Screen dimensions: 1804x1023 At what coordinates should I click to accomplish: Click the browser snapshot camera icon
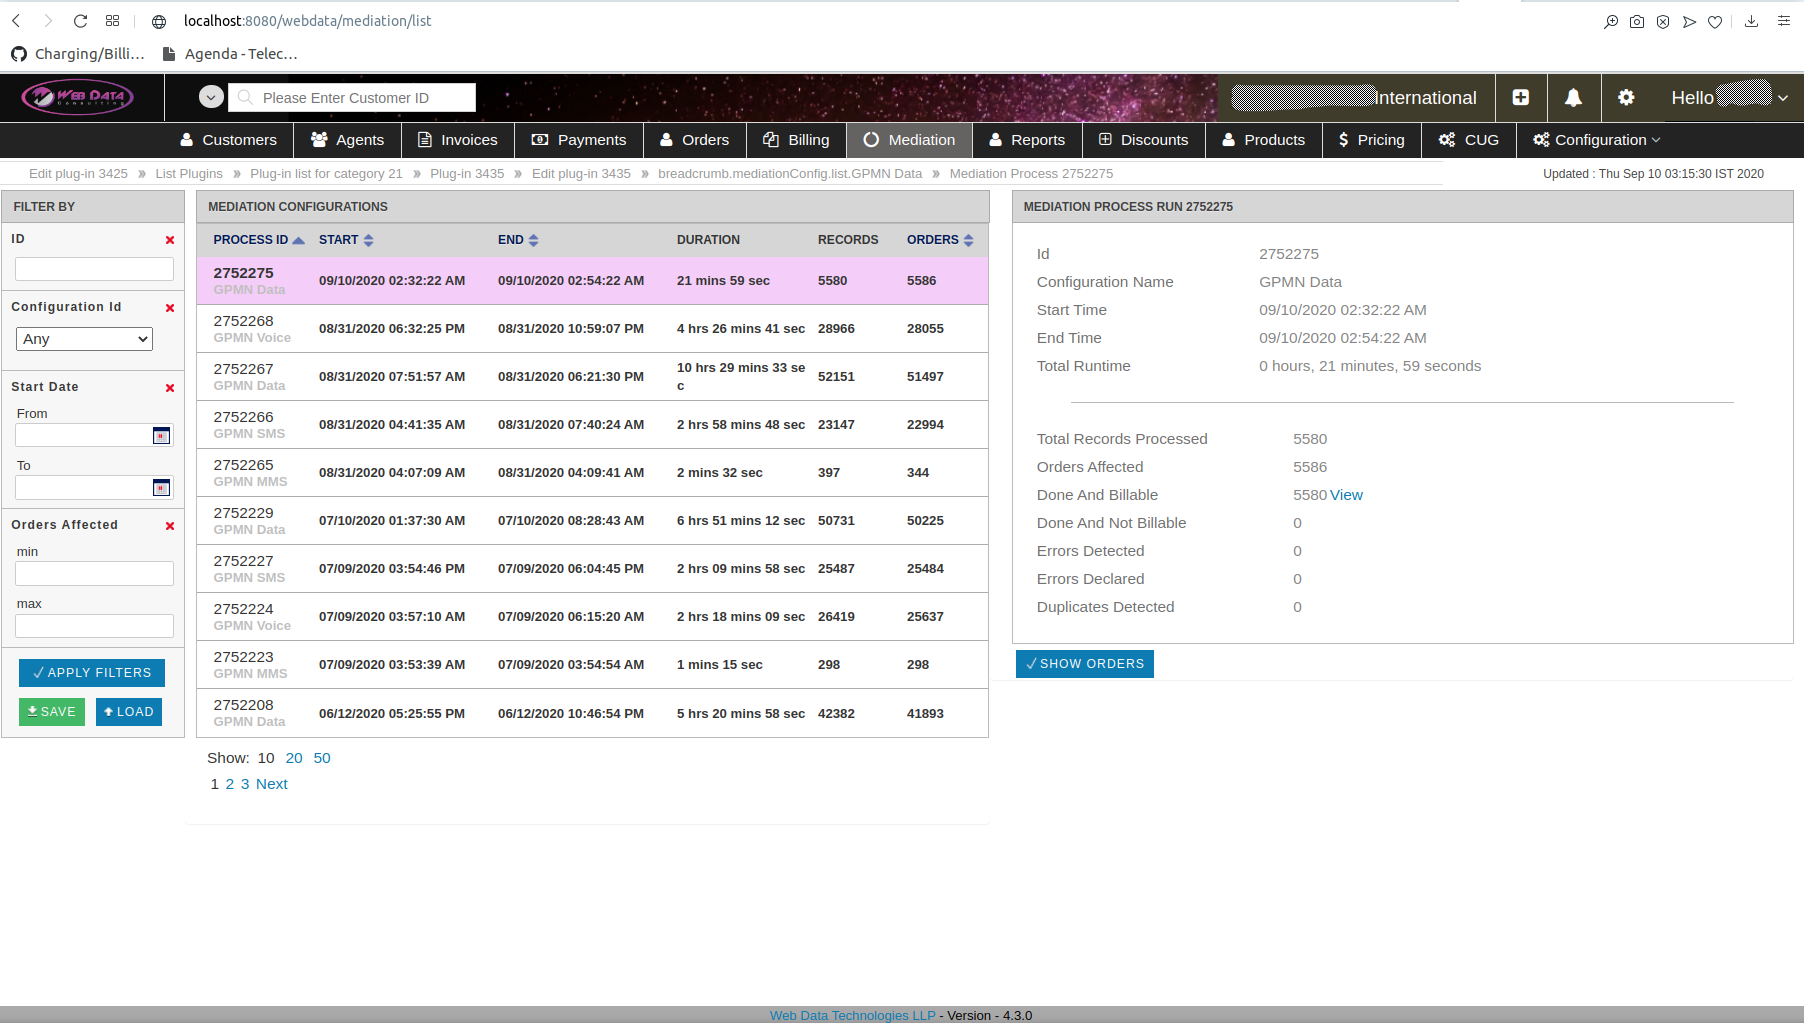[1637, 21]
